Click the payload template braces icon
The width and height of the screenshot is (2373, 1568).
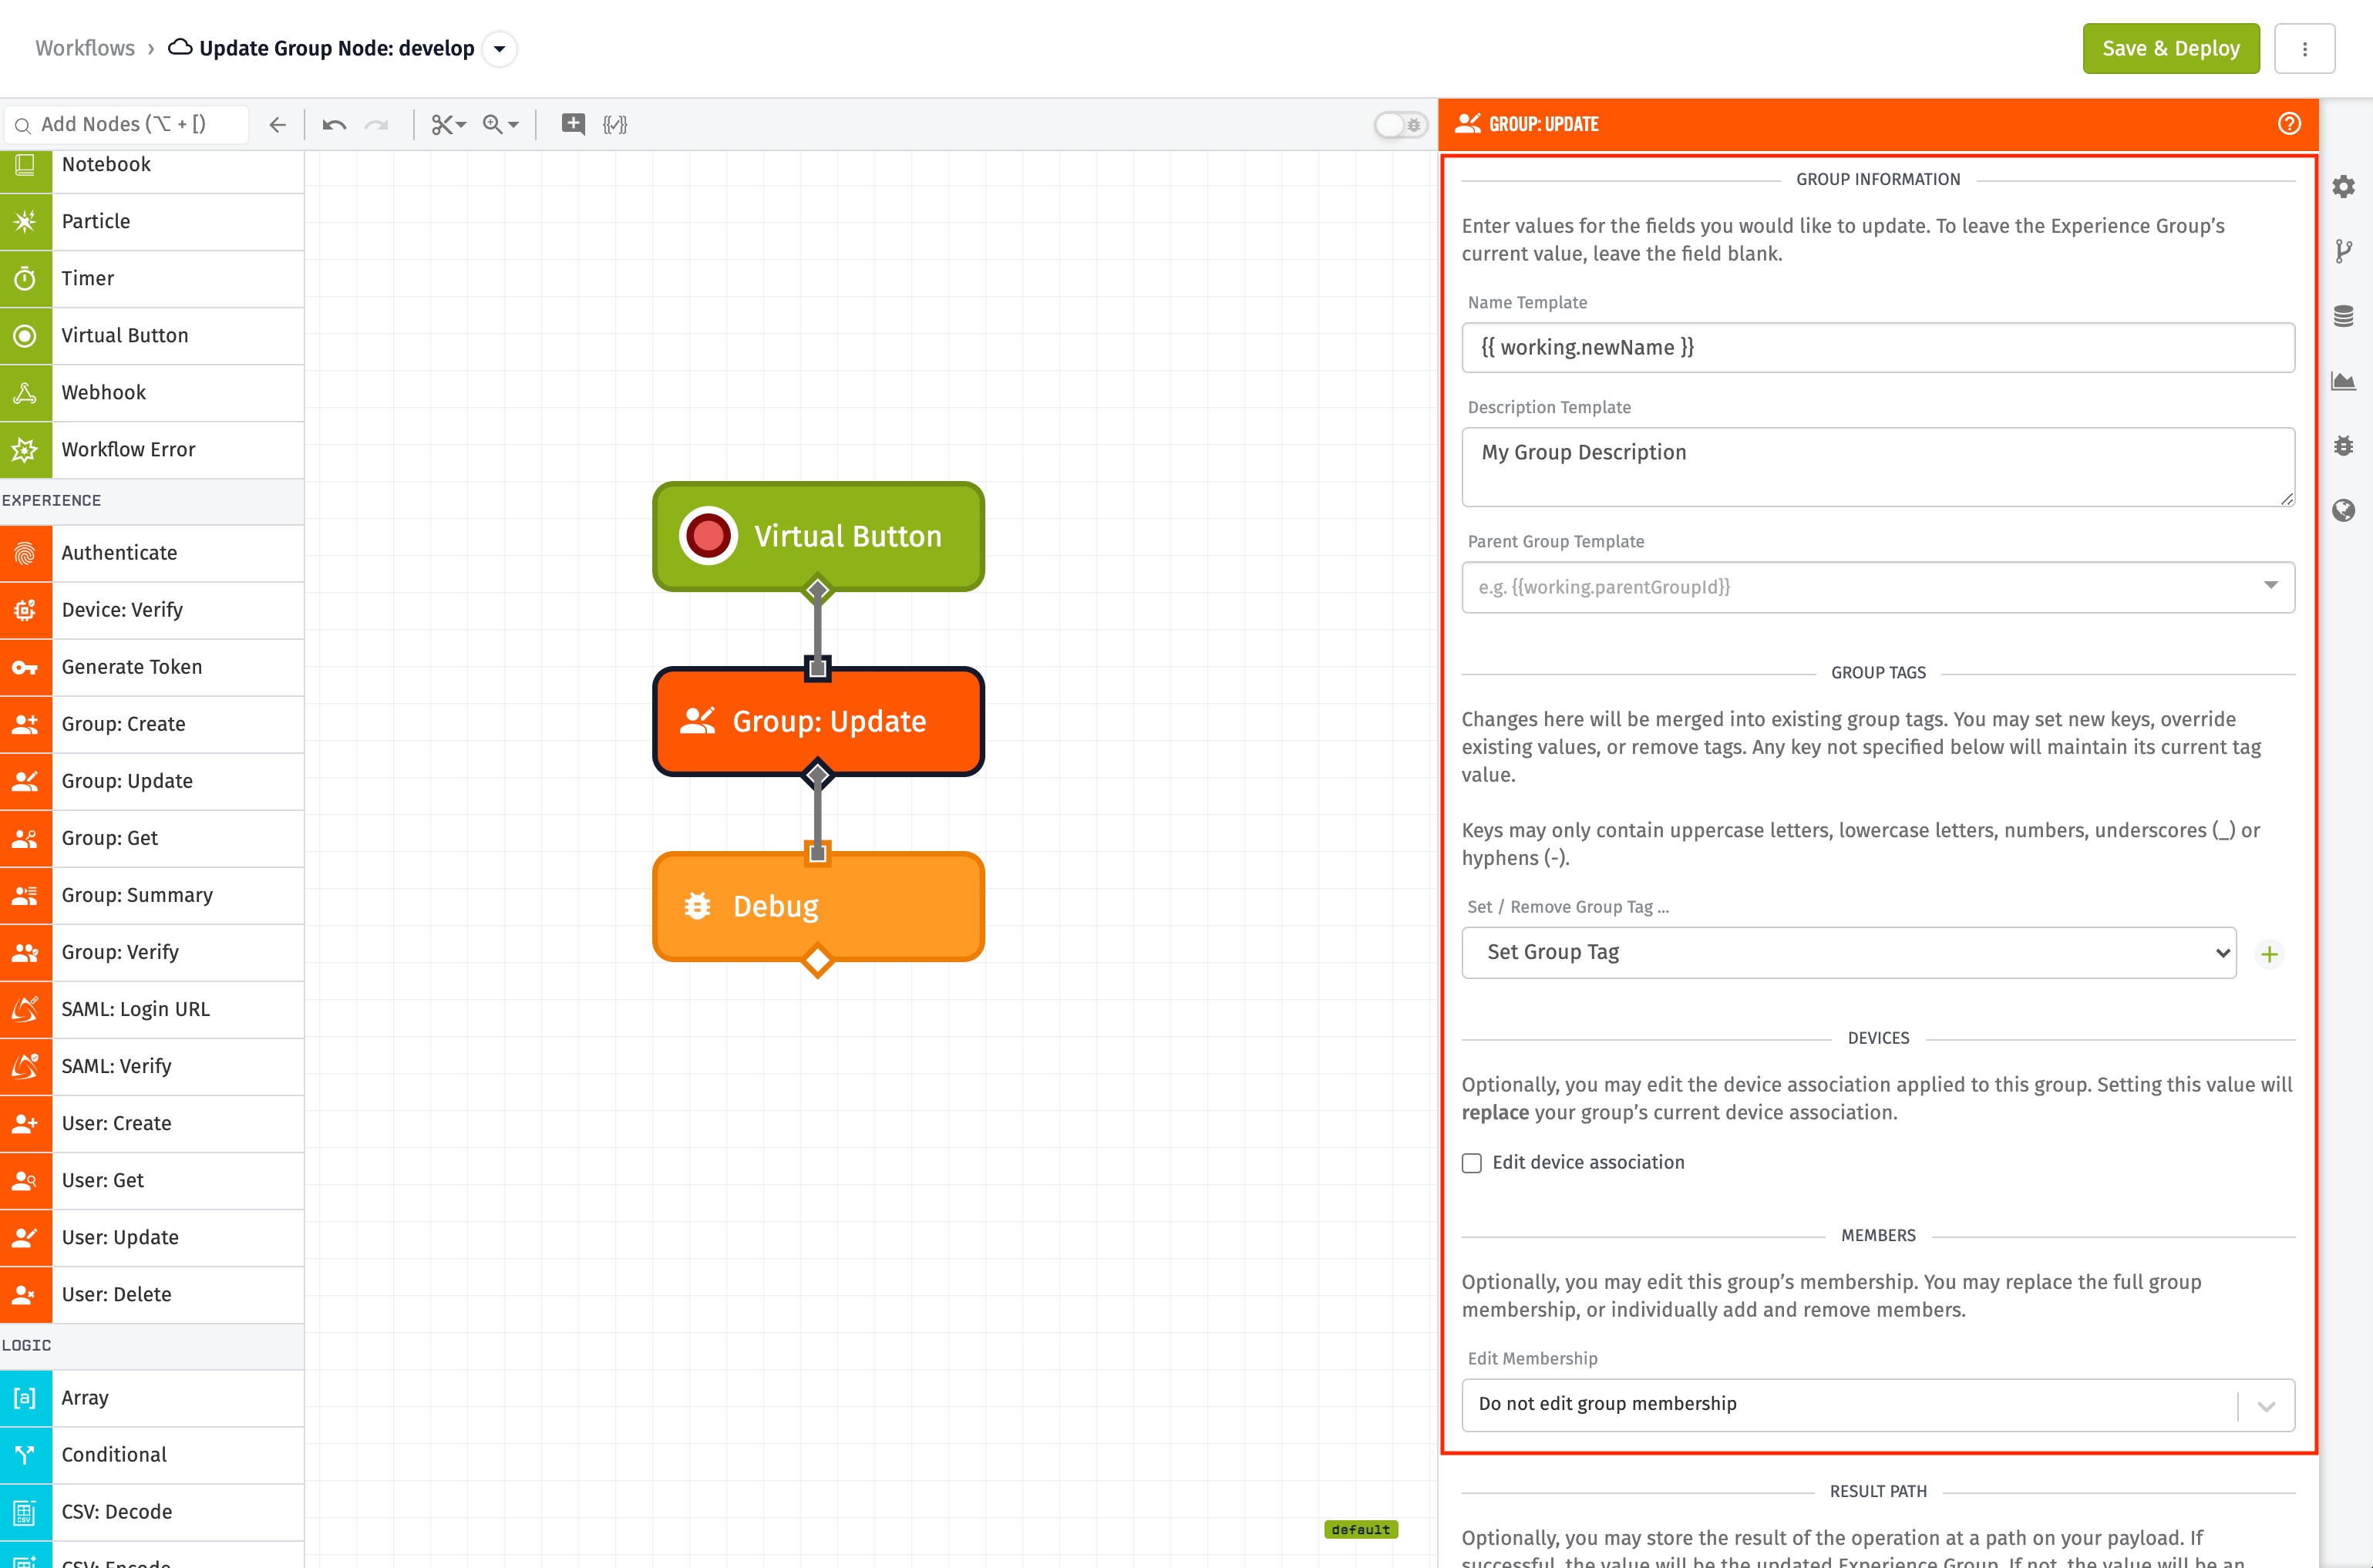click(x=615, y=125)
